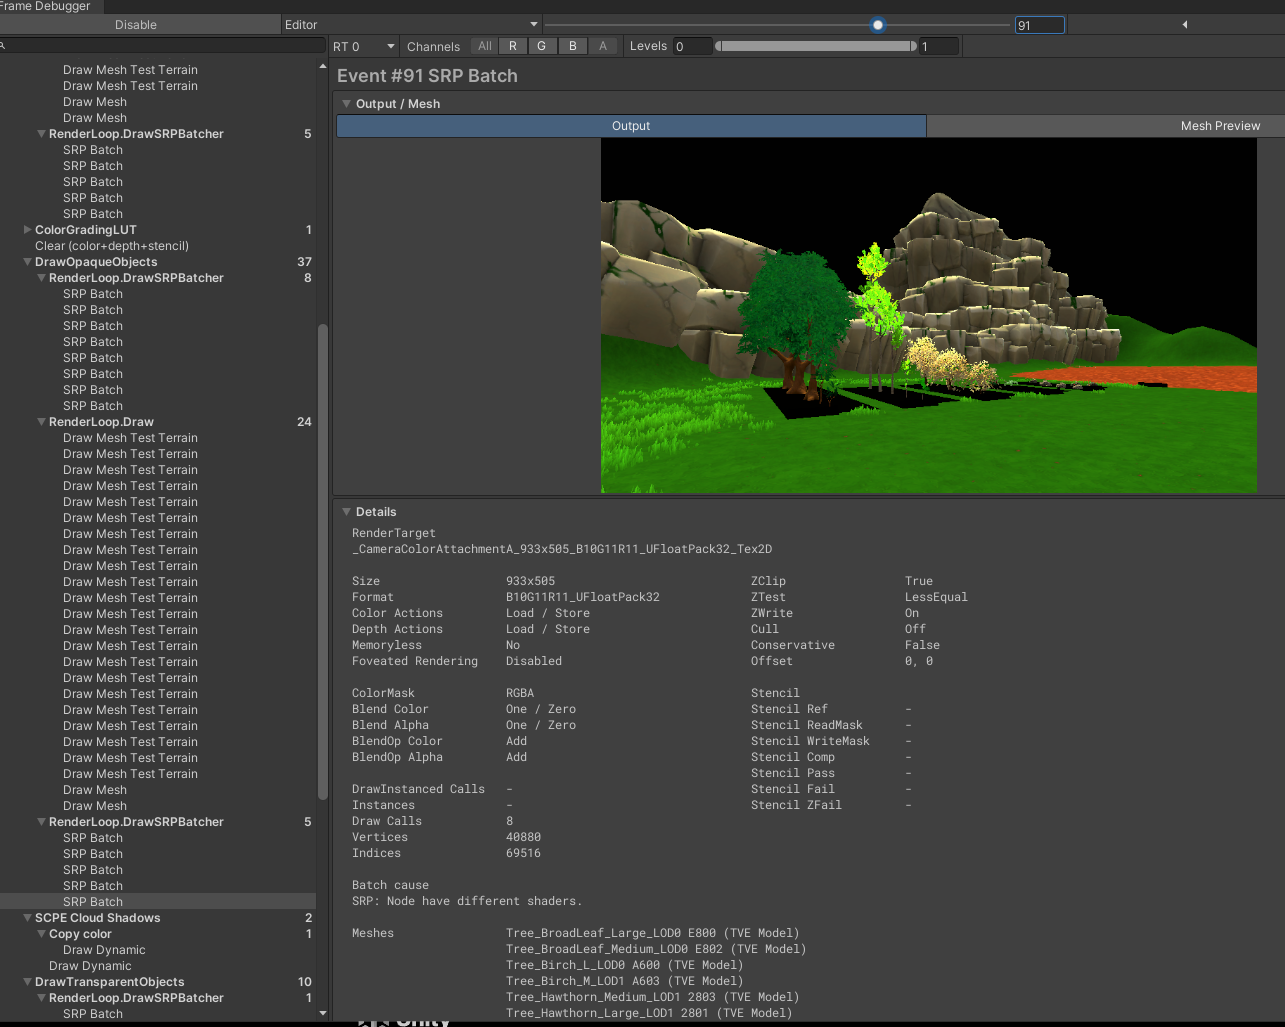This screenshot has height=1027, width=1285.
Task: Collapse the DrawOpaqueObjects group
Action: pyautogui.click(x=27, y=262)
